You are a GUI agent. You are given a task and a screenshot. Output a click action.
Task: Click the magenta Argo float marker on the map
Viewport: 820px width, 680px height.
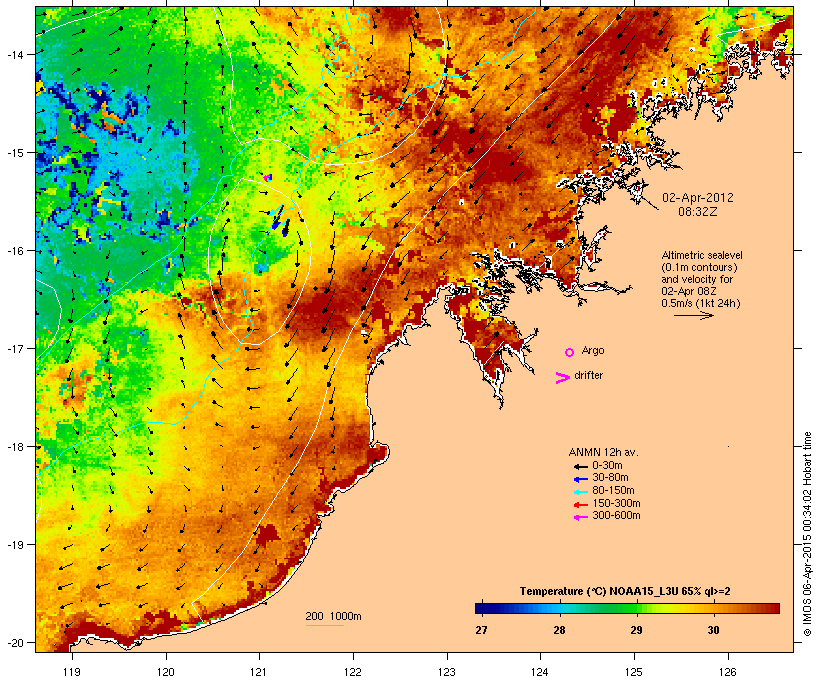(x=267, y=178)
